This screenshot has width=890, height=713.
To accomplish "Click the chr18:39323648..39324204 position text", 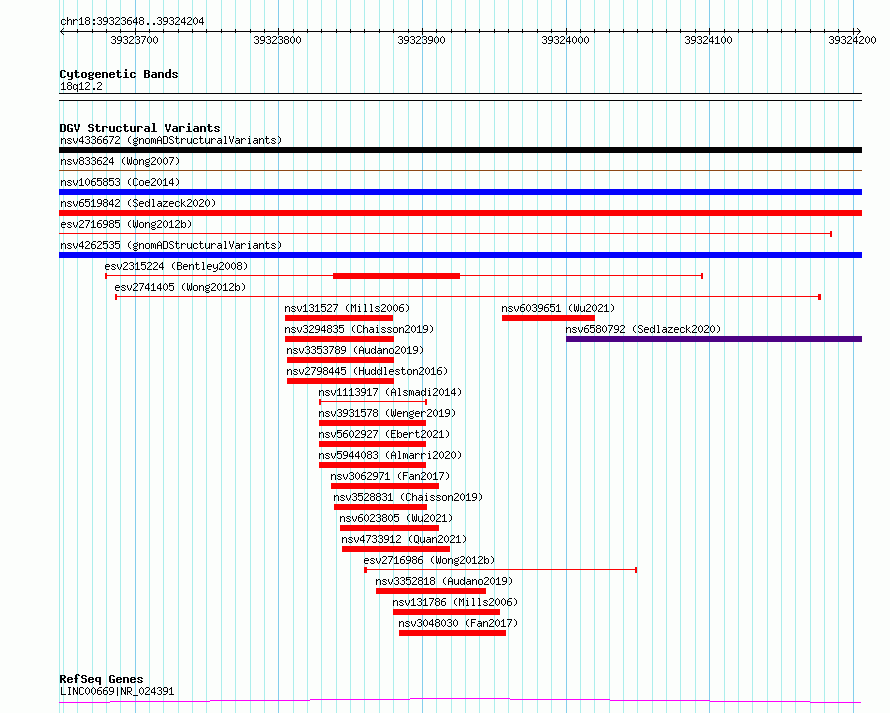I will point(132,22).
